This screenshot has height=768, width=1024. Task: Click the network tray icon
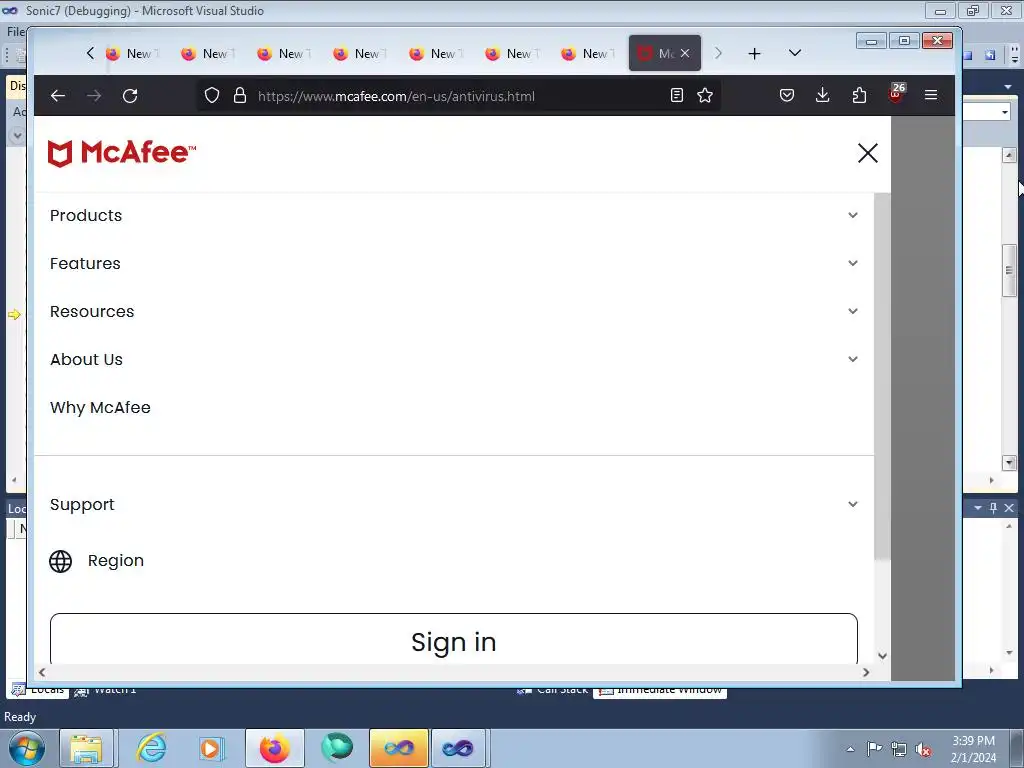click(899, 749)
